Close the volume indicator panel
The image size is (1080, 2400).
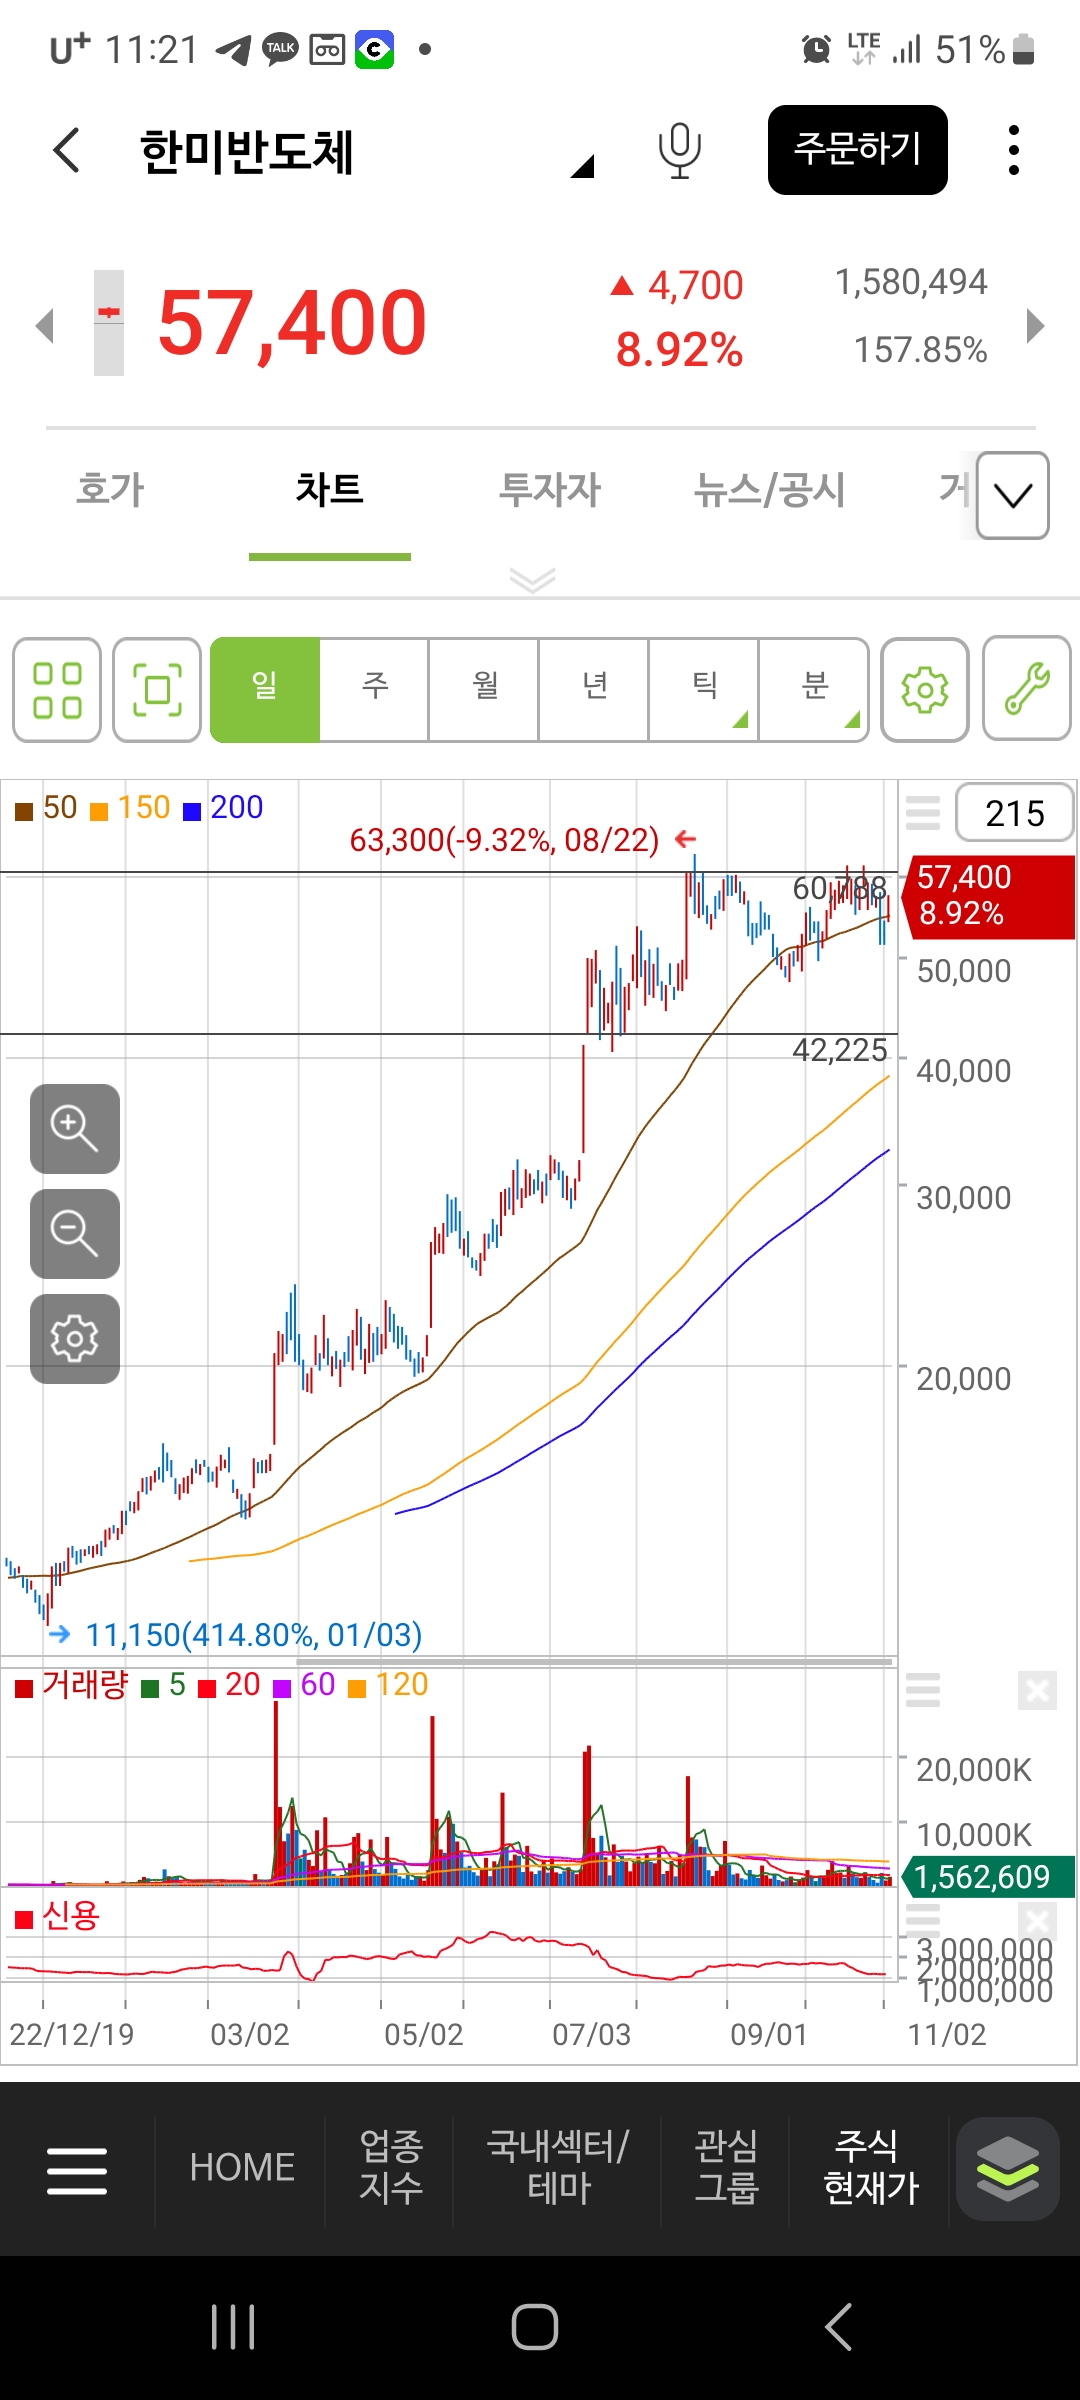point(1037,1690)
